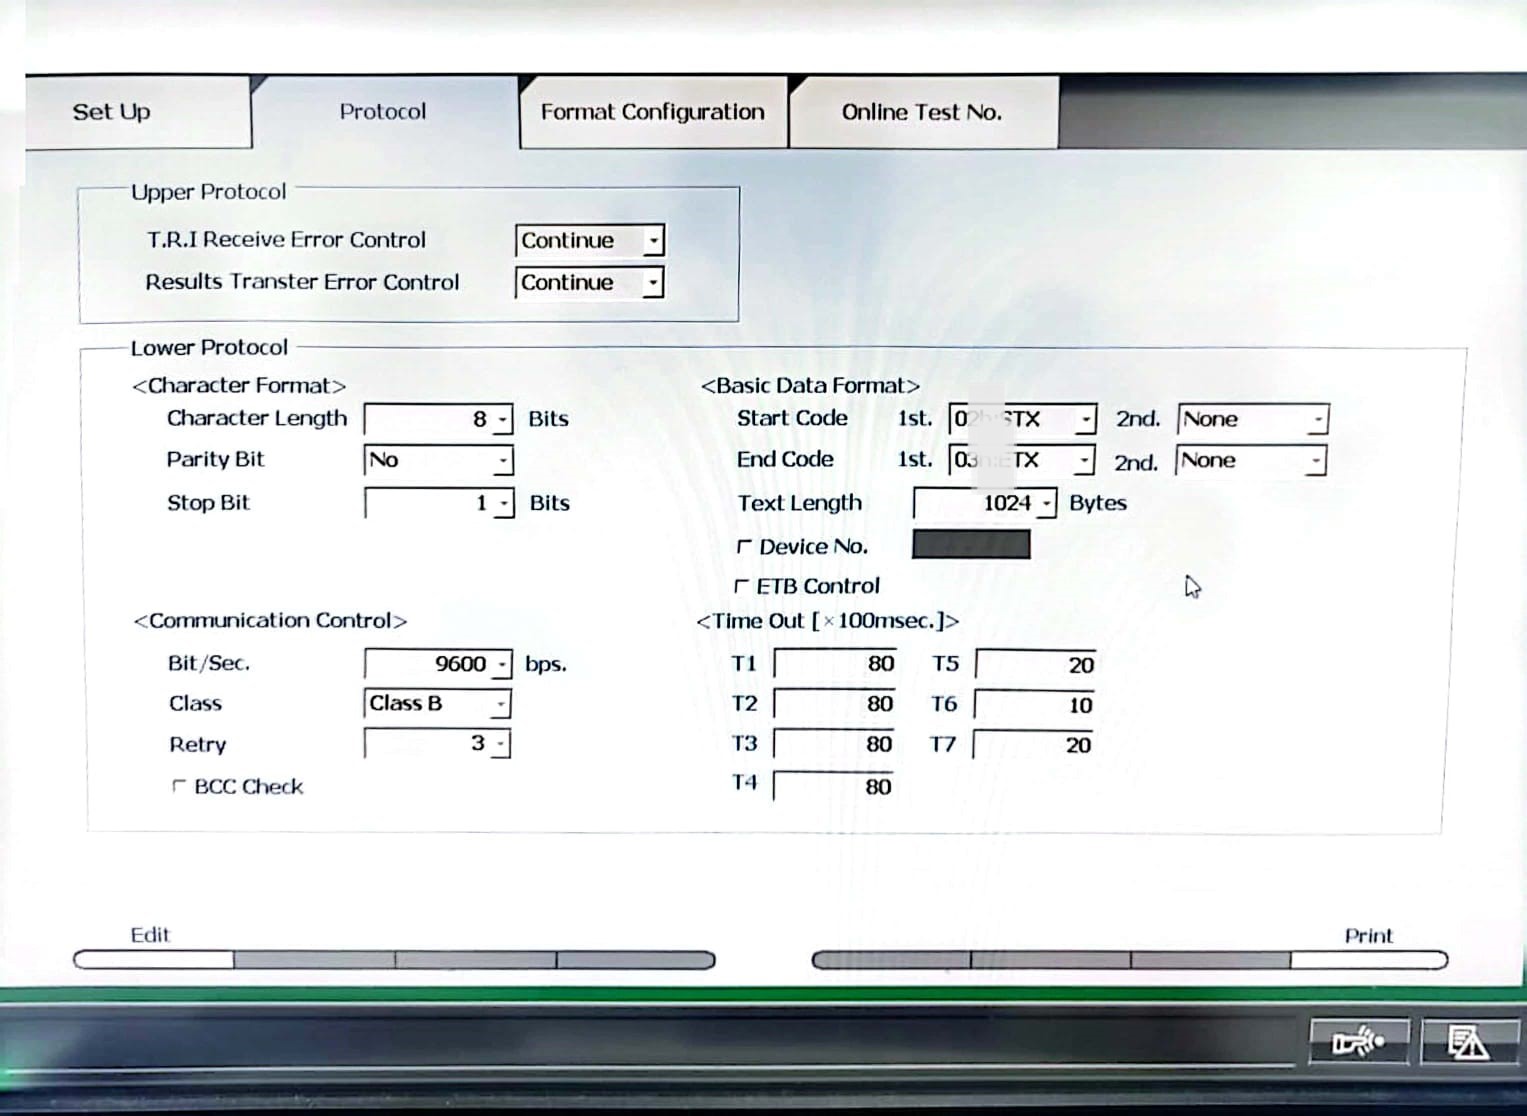Viewport: 1527px width, 1116px height.
Task: Select the T6 timeout value field
Action: coord(1035,705)
